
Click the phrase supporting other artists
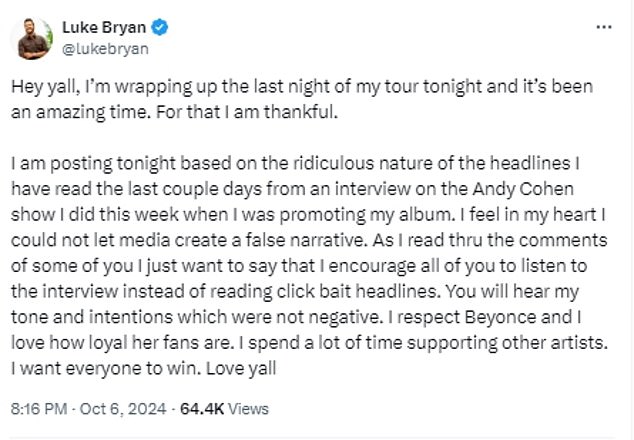click(x=507, y=343)
